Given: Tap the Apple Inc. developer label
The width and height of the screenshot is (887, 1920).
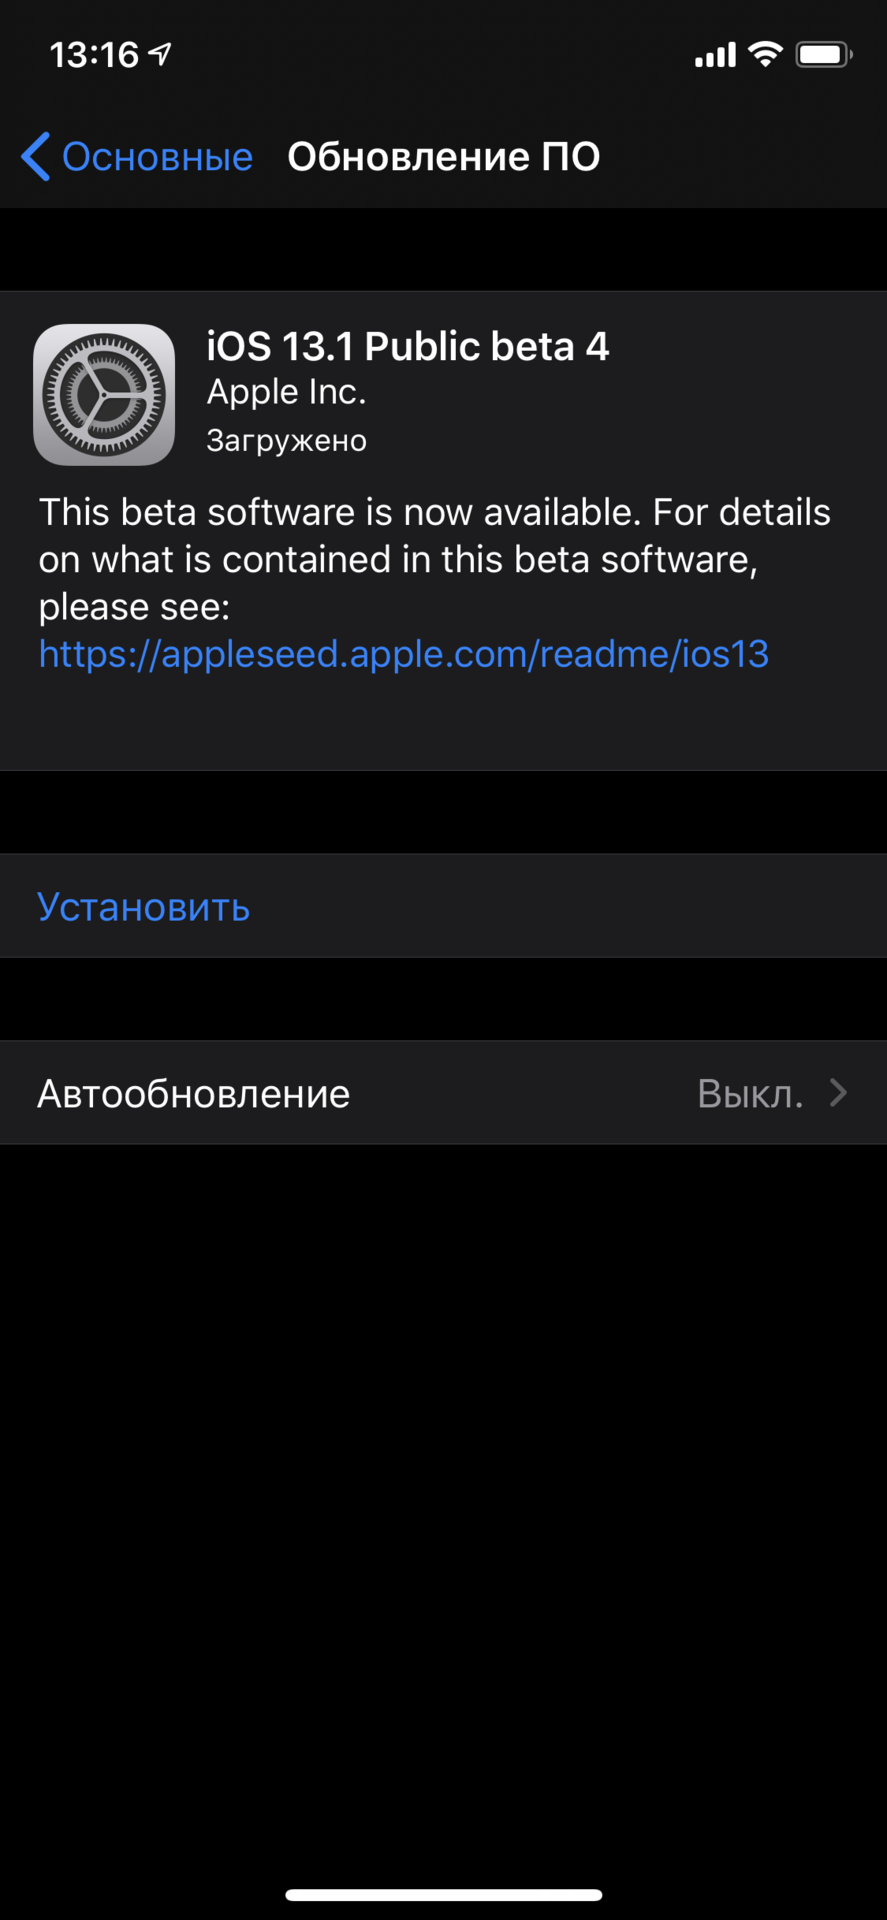Looking at the screenshot, I should [286, 392].
